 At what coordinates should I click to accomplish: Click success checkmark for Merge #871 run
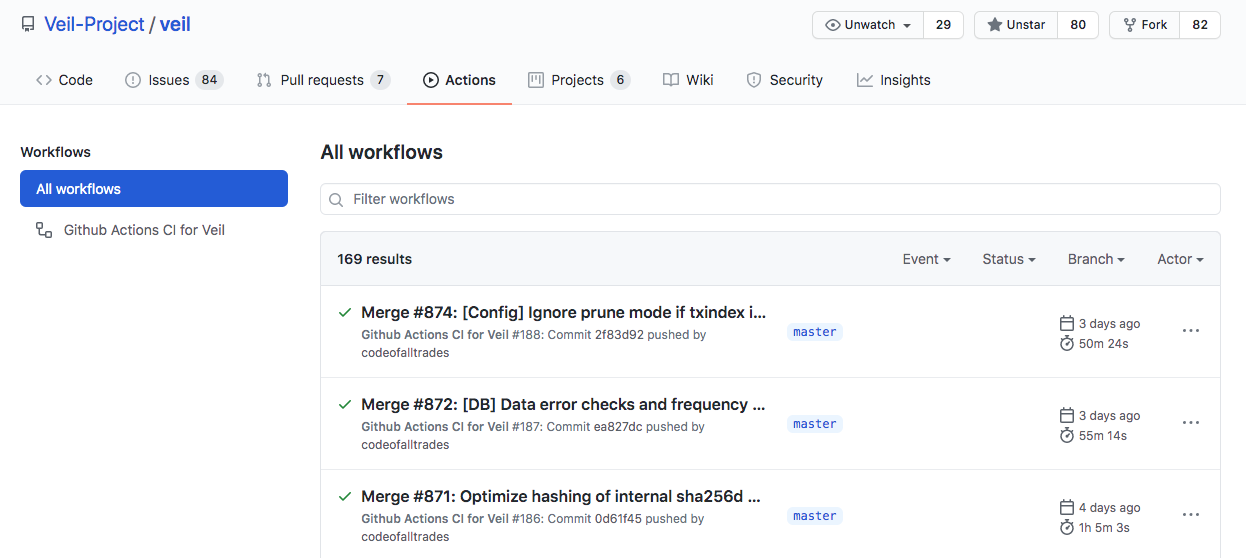344,497
